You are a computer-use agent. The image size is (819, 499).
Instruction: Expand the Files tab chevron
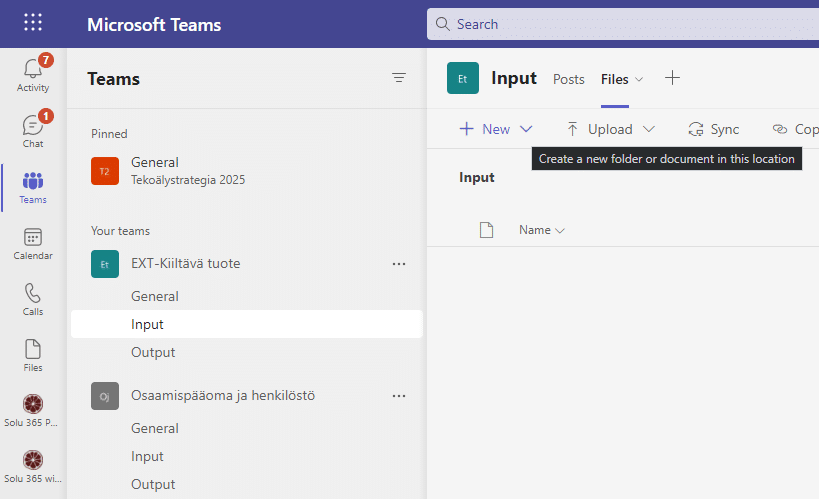[639, 79]
